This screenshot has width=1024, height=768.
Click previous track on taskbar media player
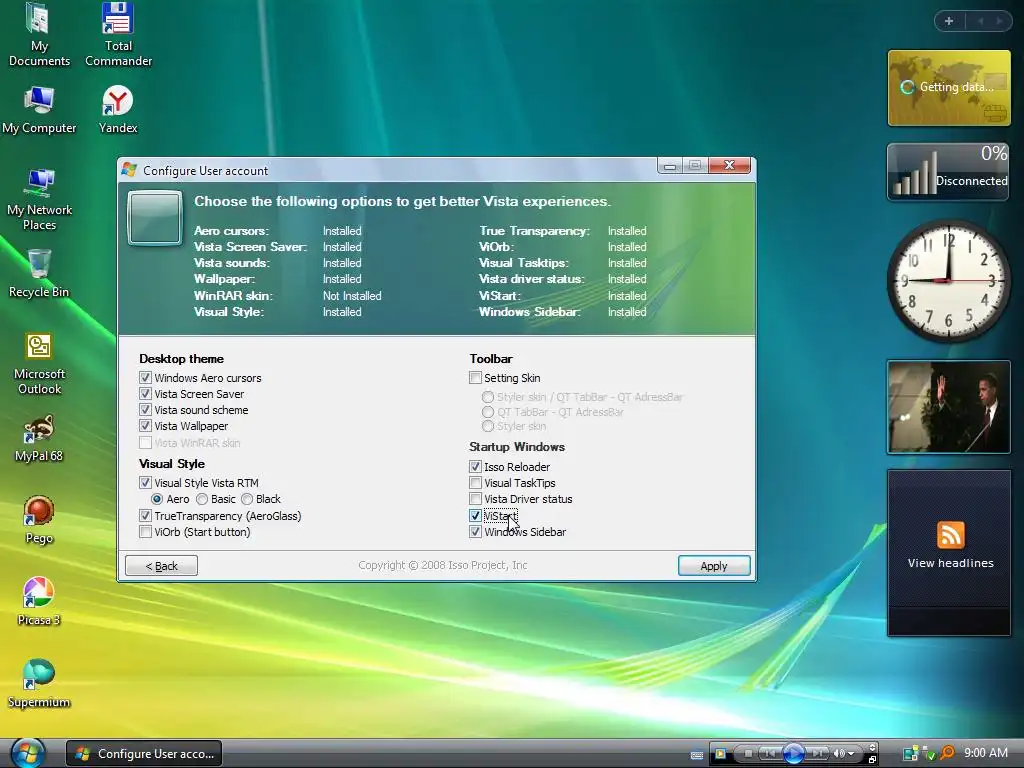pyautogui.click(x=770, y=754)
